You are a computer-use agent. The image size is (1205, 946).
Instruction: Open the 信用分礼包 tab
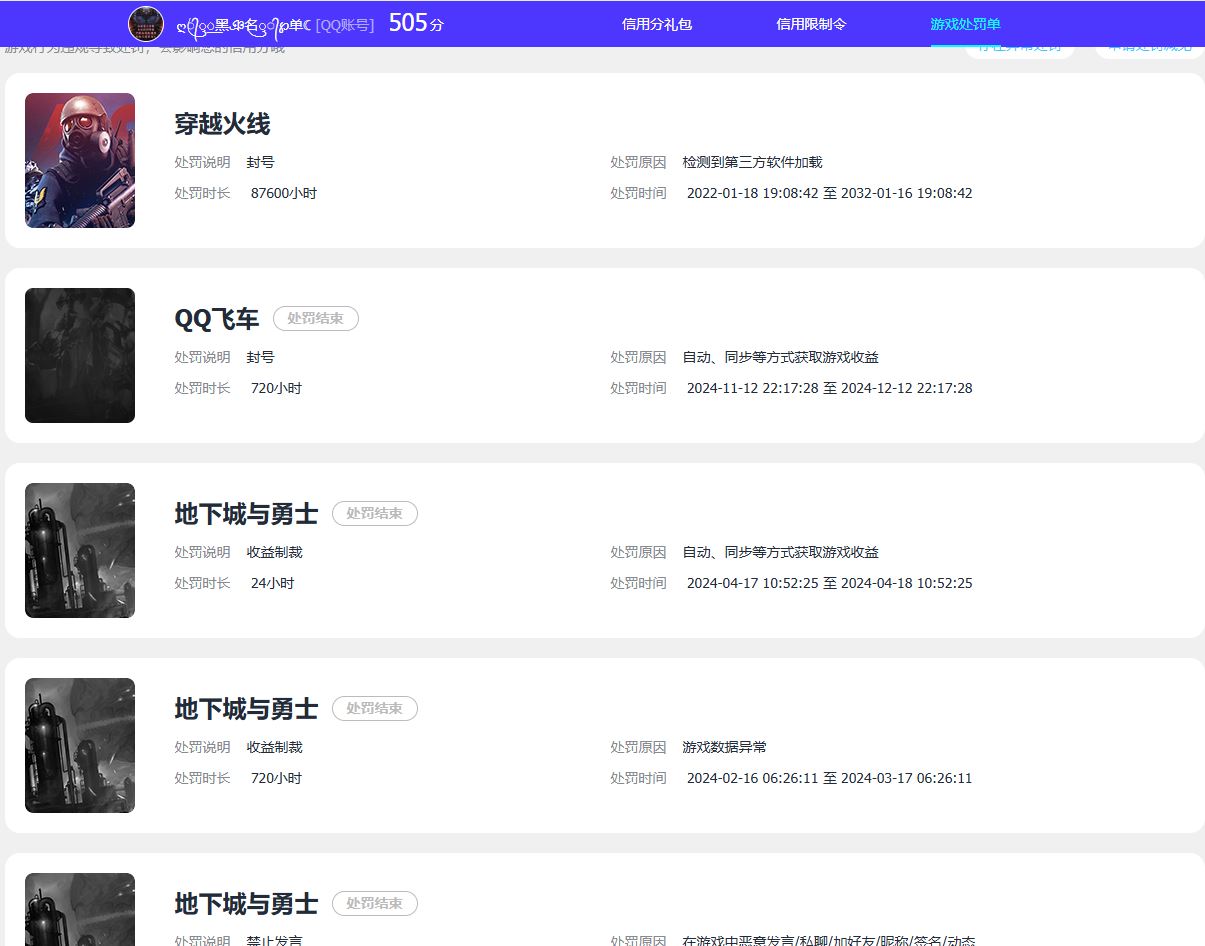click(656, 24)
